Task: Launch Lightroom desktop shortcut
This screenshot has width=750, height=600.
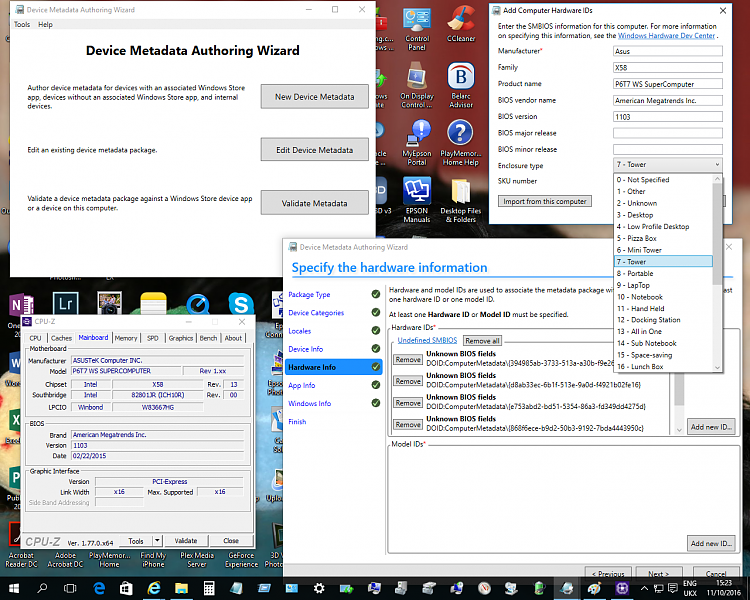Action: coord(66,304)
